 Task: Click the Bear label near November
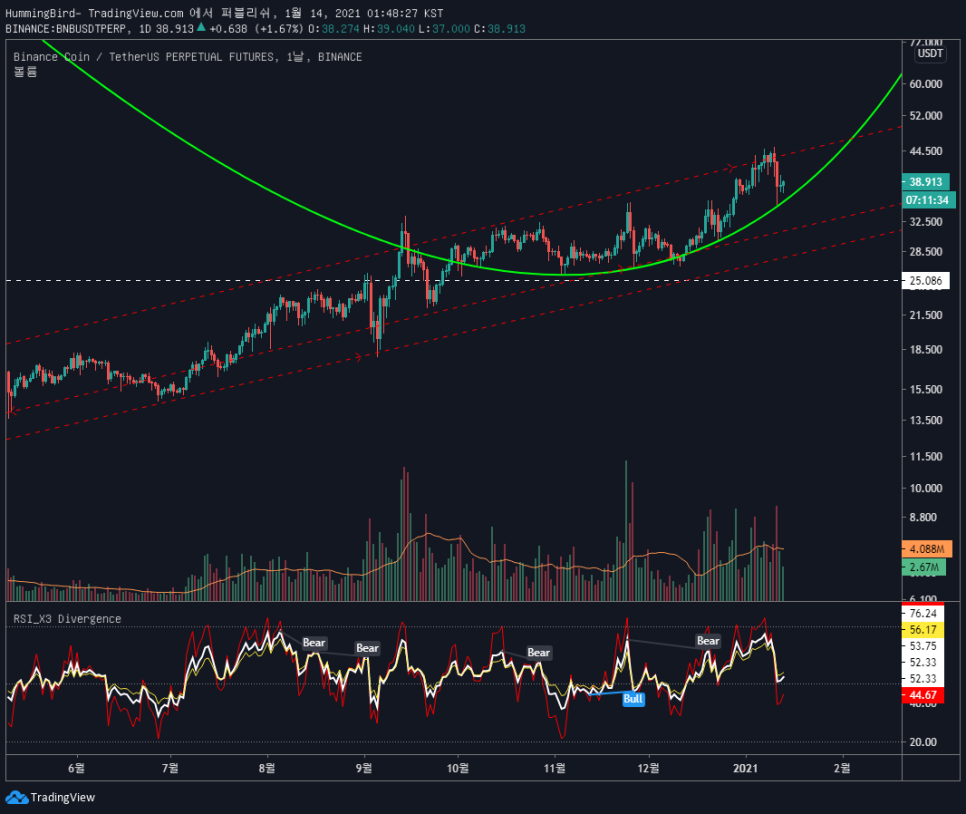(538, 653)
